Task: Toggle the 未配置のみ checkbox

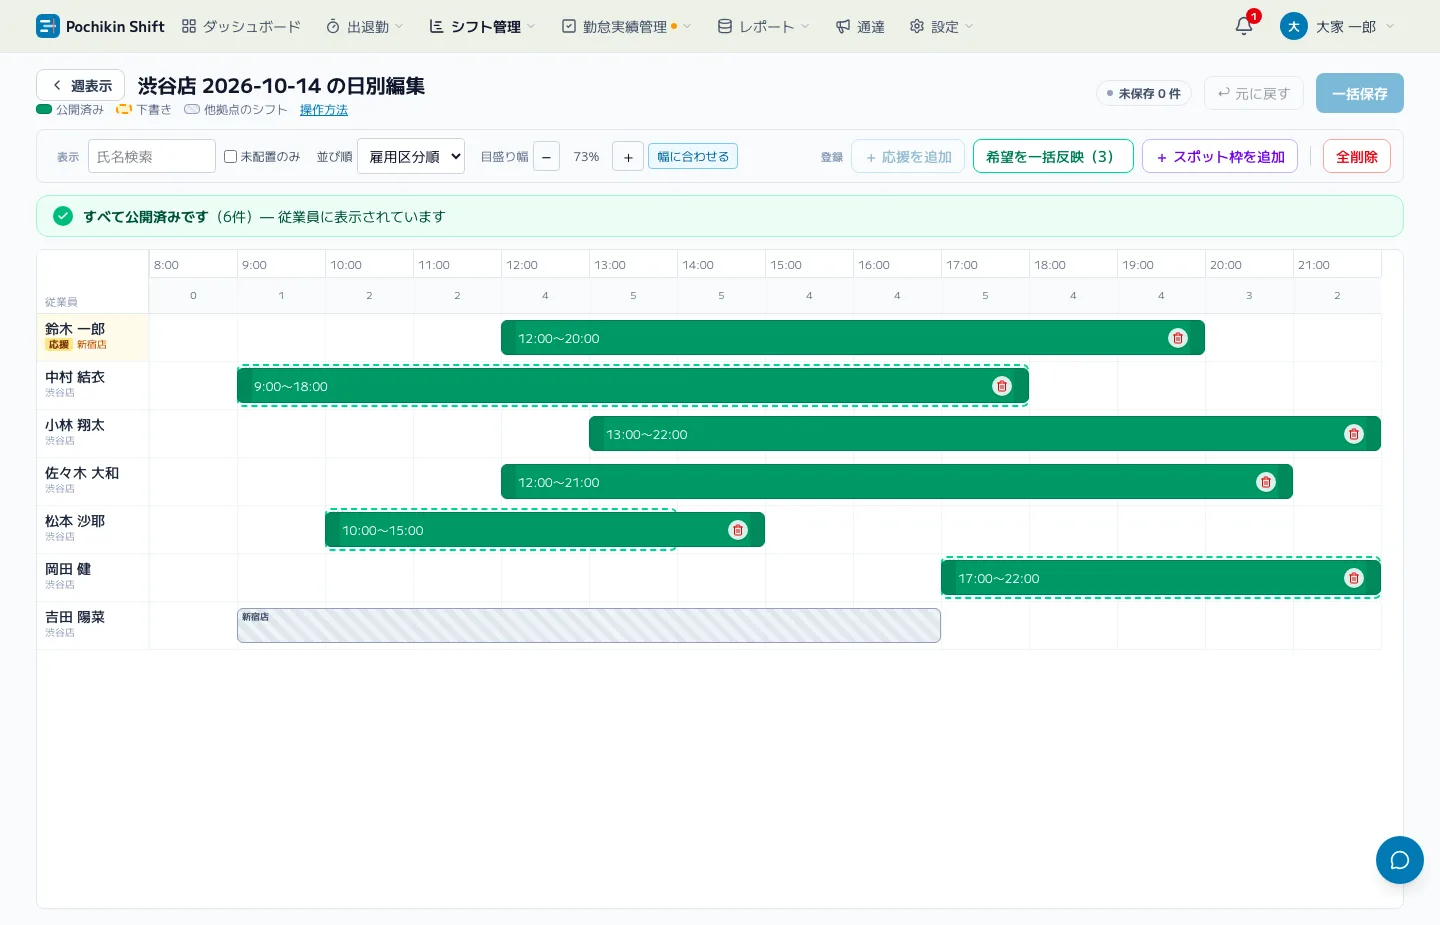Action: 231,157
